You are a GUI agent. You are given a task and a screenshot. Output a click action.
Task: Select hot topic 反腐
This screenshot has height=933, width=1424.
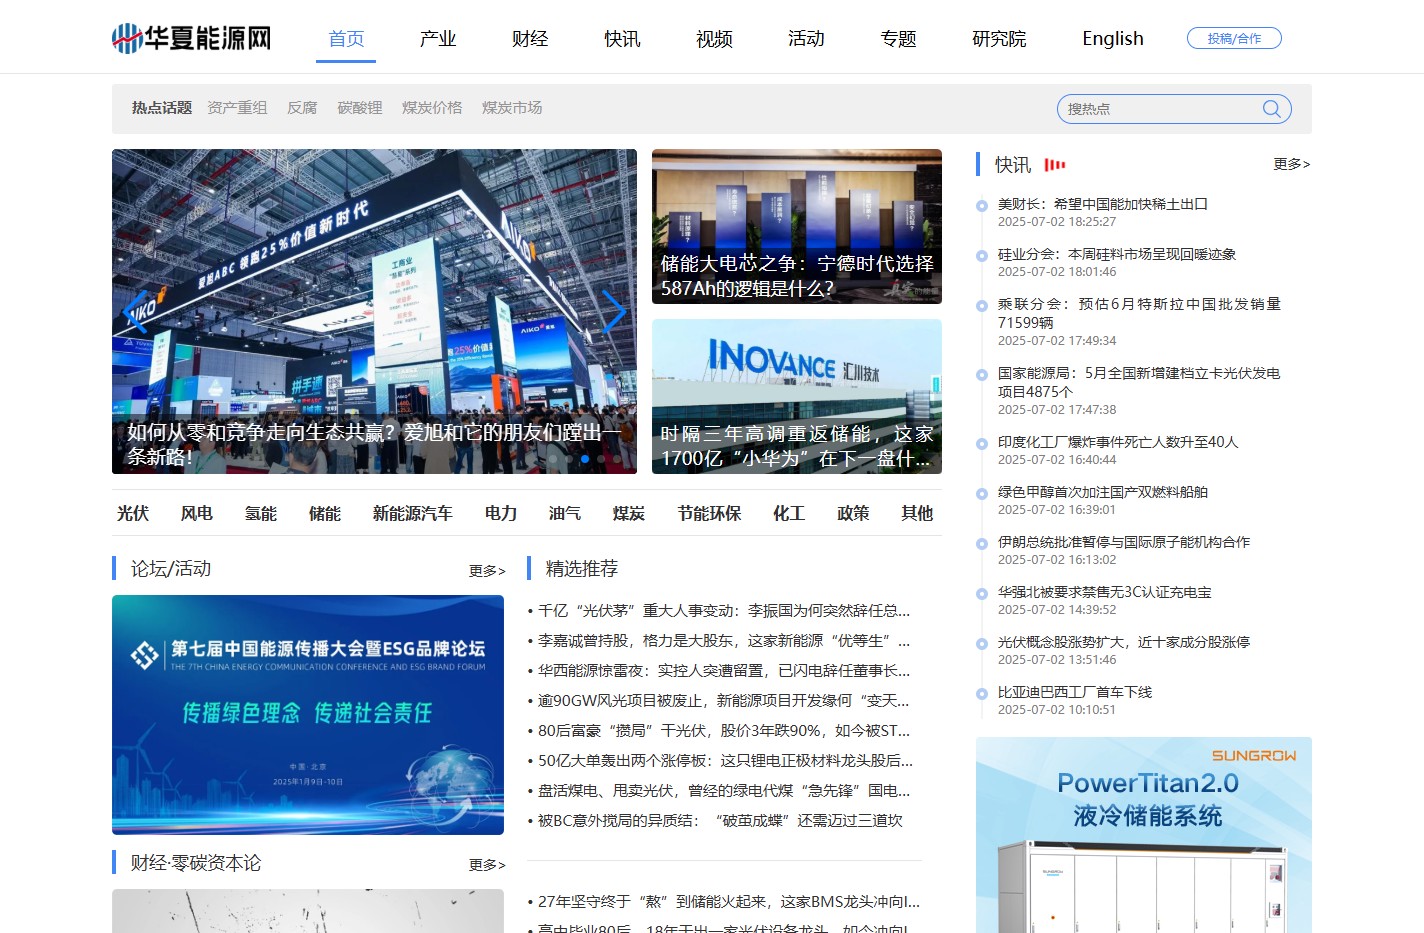[x=302, y=108]
